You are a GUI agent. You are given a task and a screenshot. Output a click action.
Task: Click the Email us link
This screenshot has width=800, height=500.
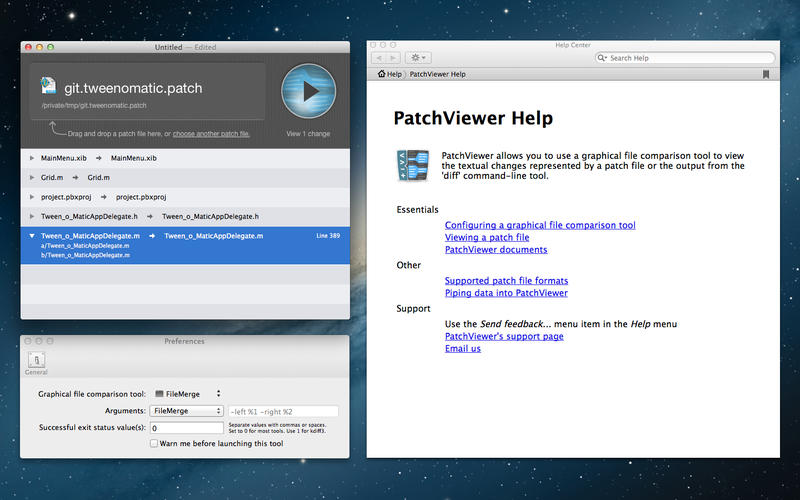click(x=463, y=348)
